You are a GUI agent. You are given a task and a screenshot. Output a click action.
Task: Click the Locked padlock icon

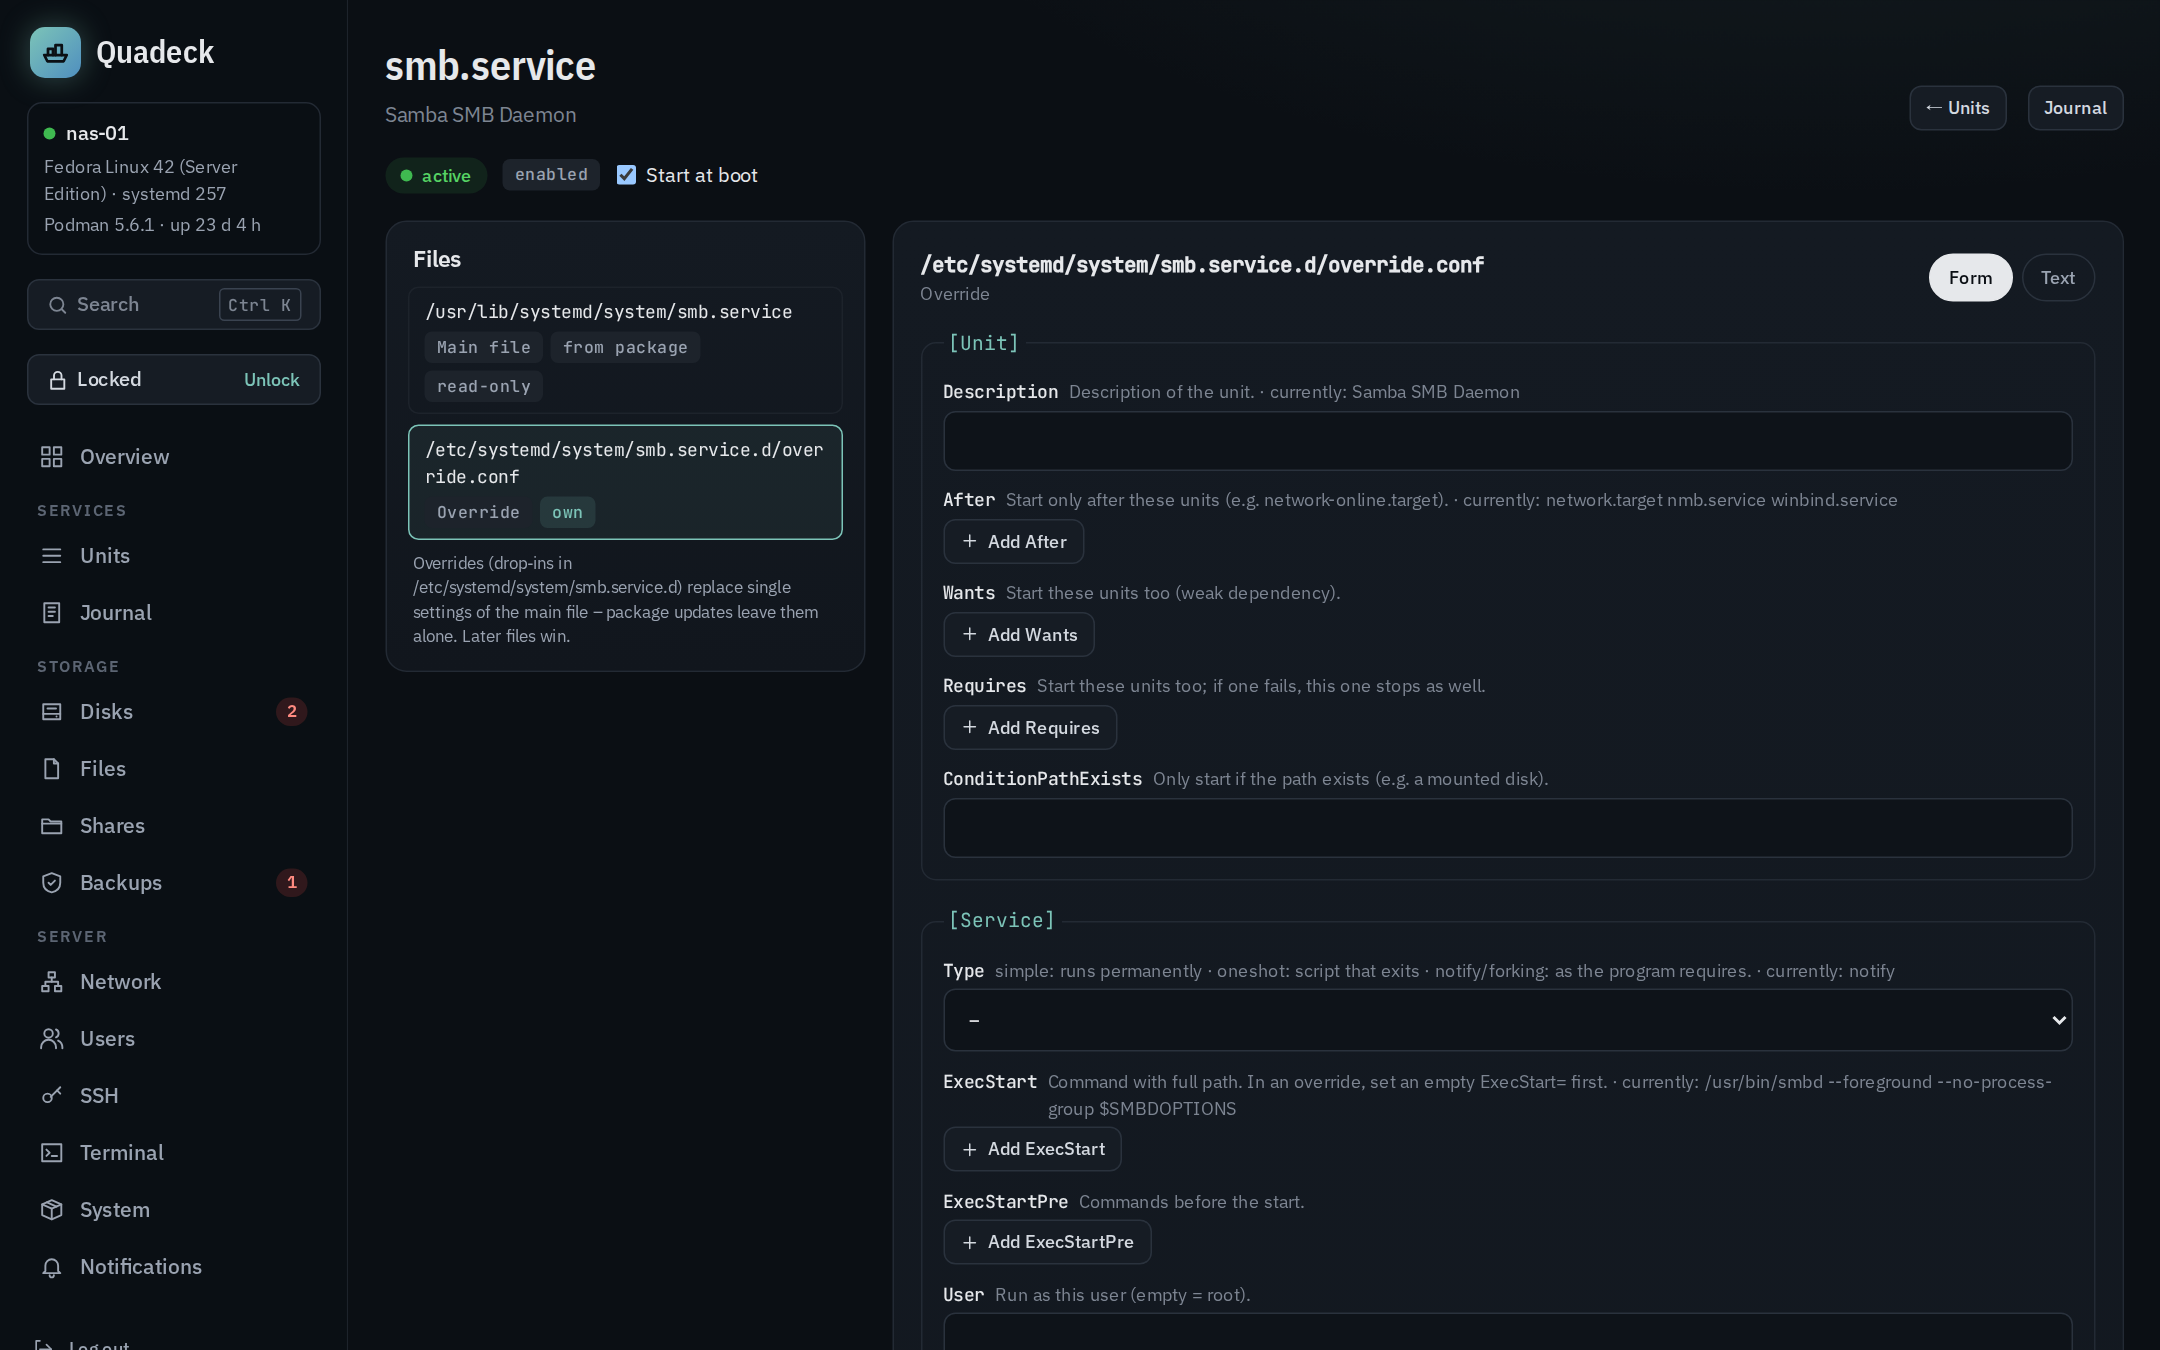click(x=58, y=380)
